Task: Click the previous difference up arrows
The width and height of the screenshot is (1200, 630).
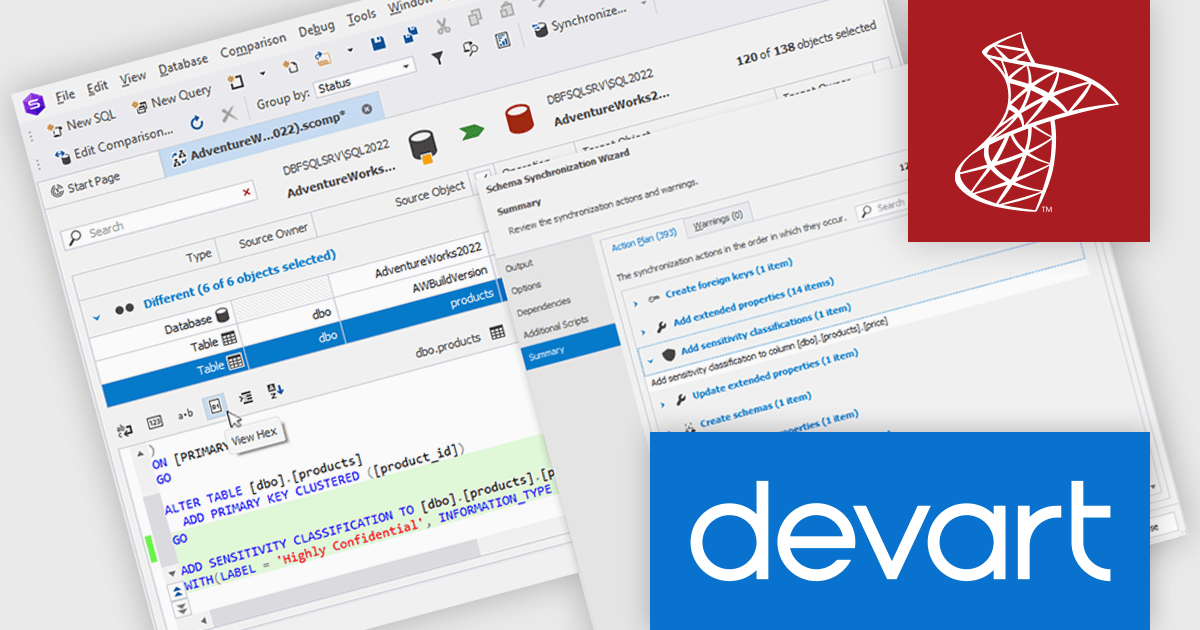Action: click(176, 592)
